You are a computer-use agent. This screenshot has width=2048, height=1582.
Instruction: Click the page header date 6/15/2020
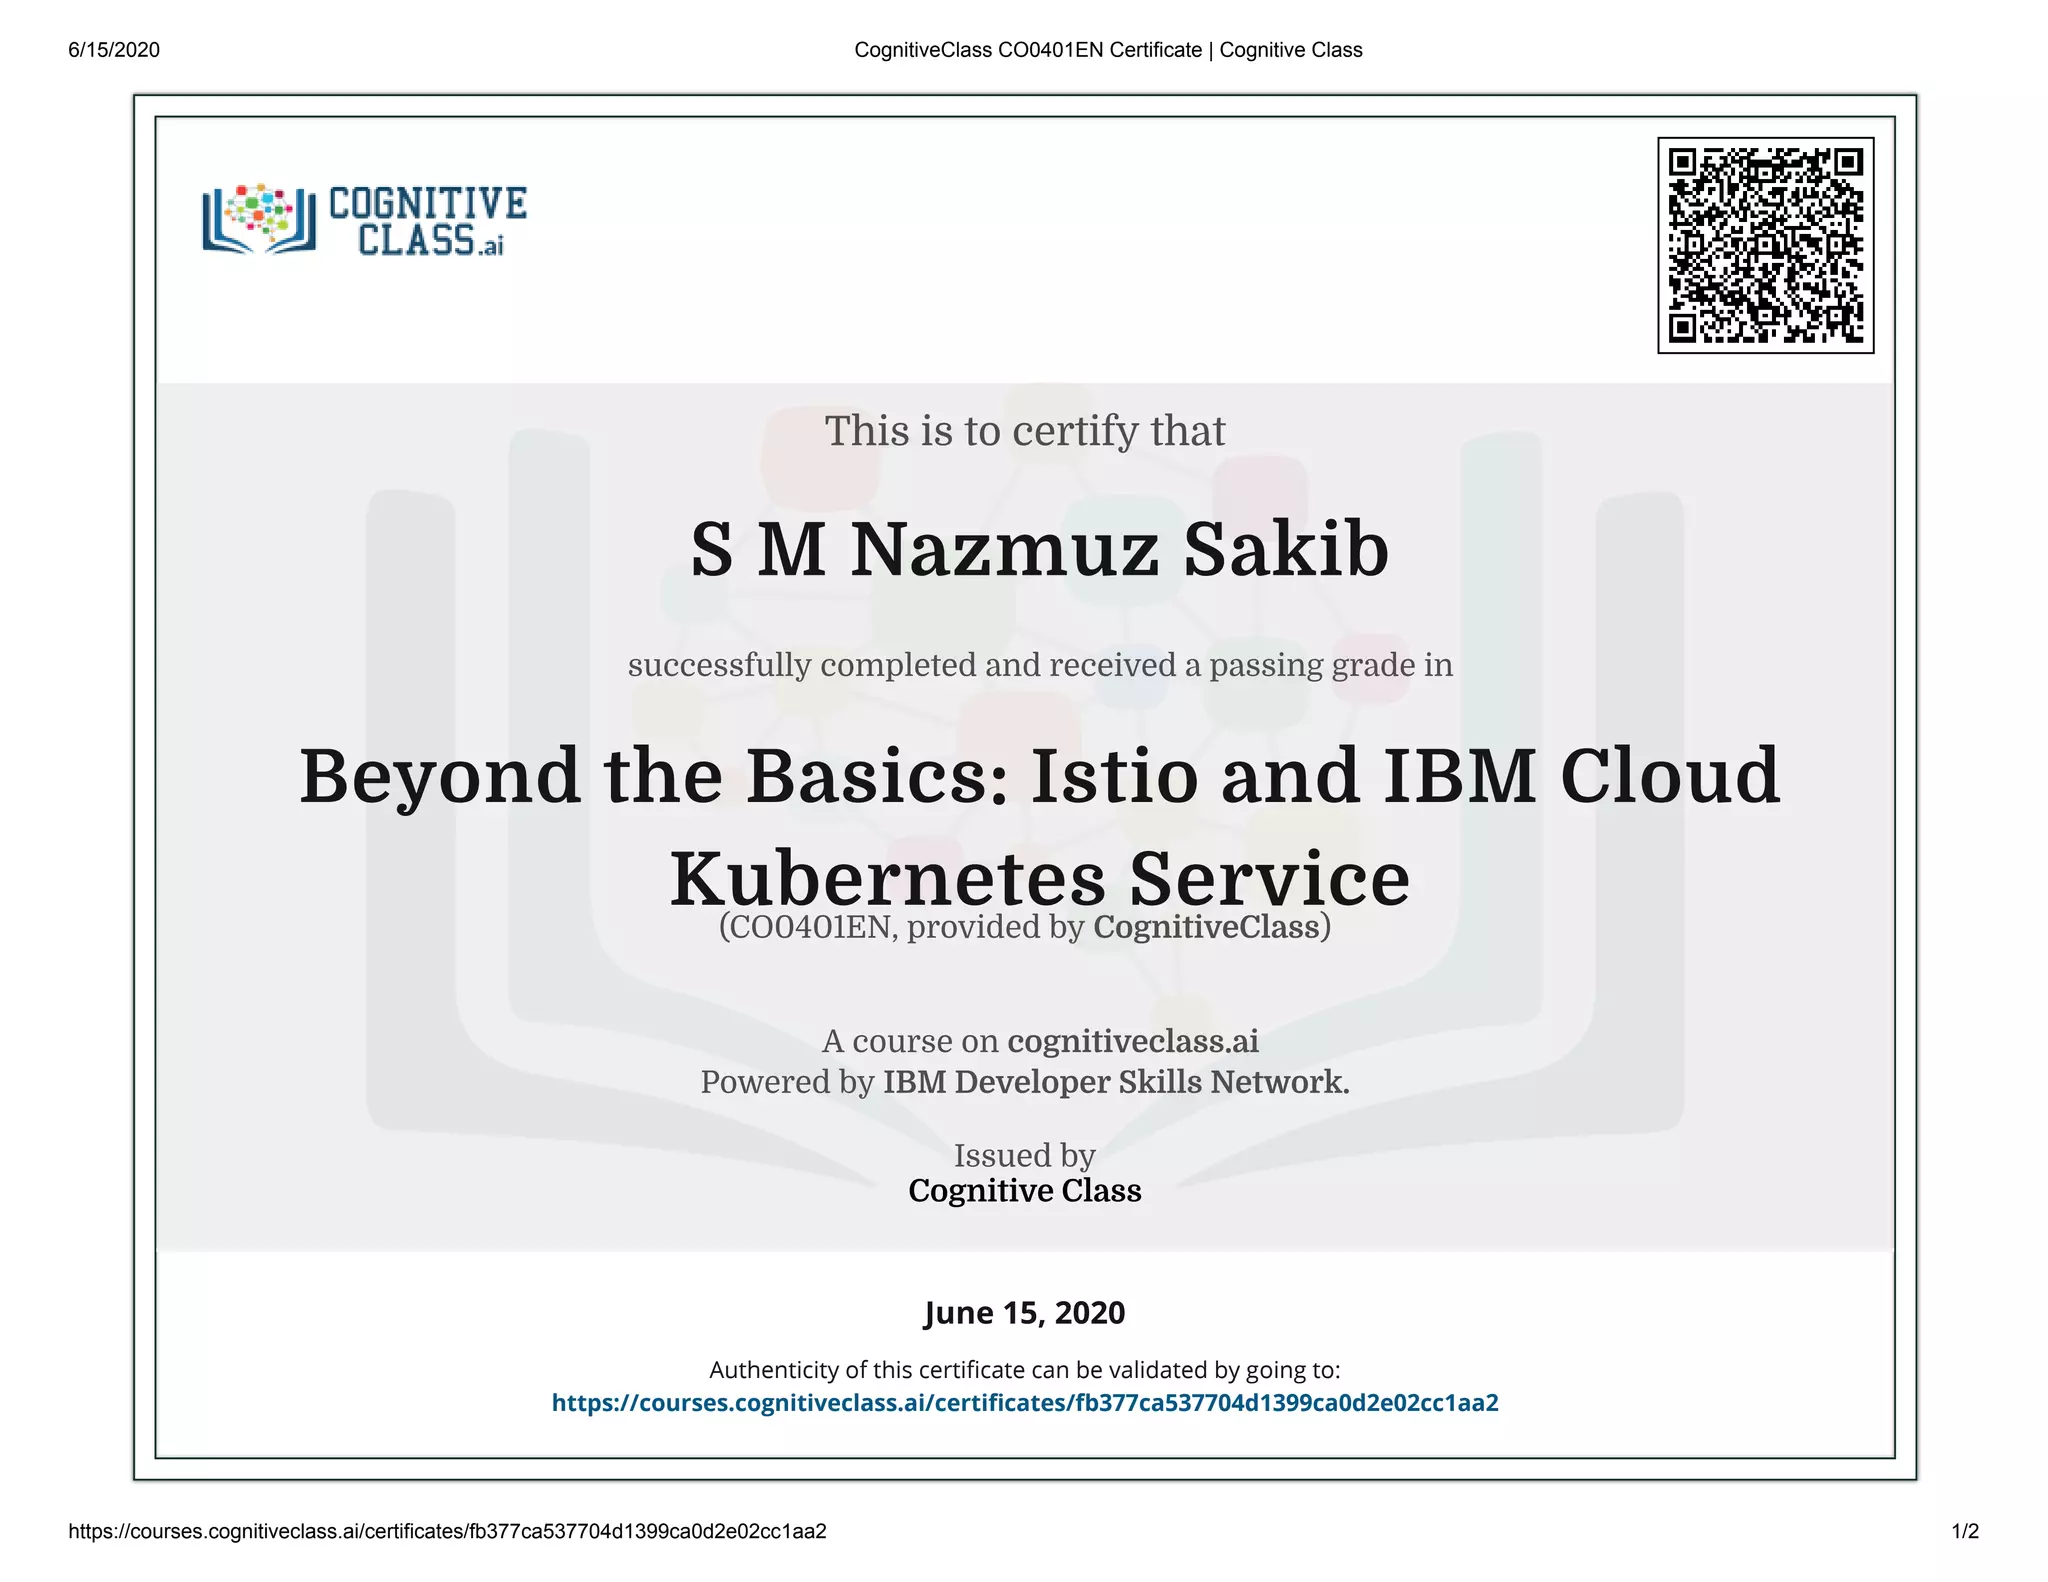tap(114, 50)
